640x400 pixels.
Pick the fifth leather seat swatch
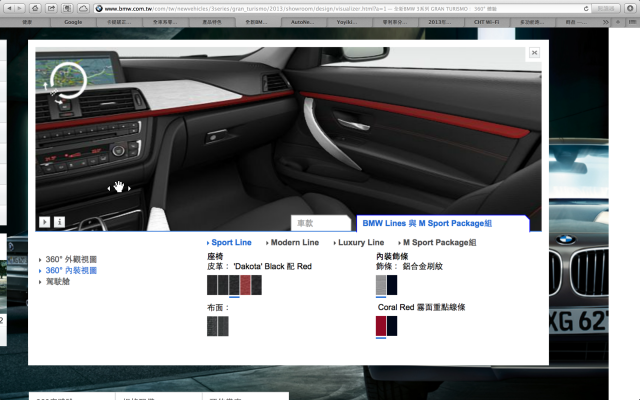(x=256, y=285)
